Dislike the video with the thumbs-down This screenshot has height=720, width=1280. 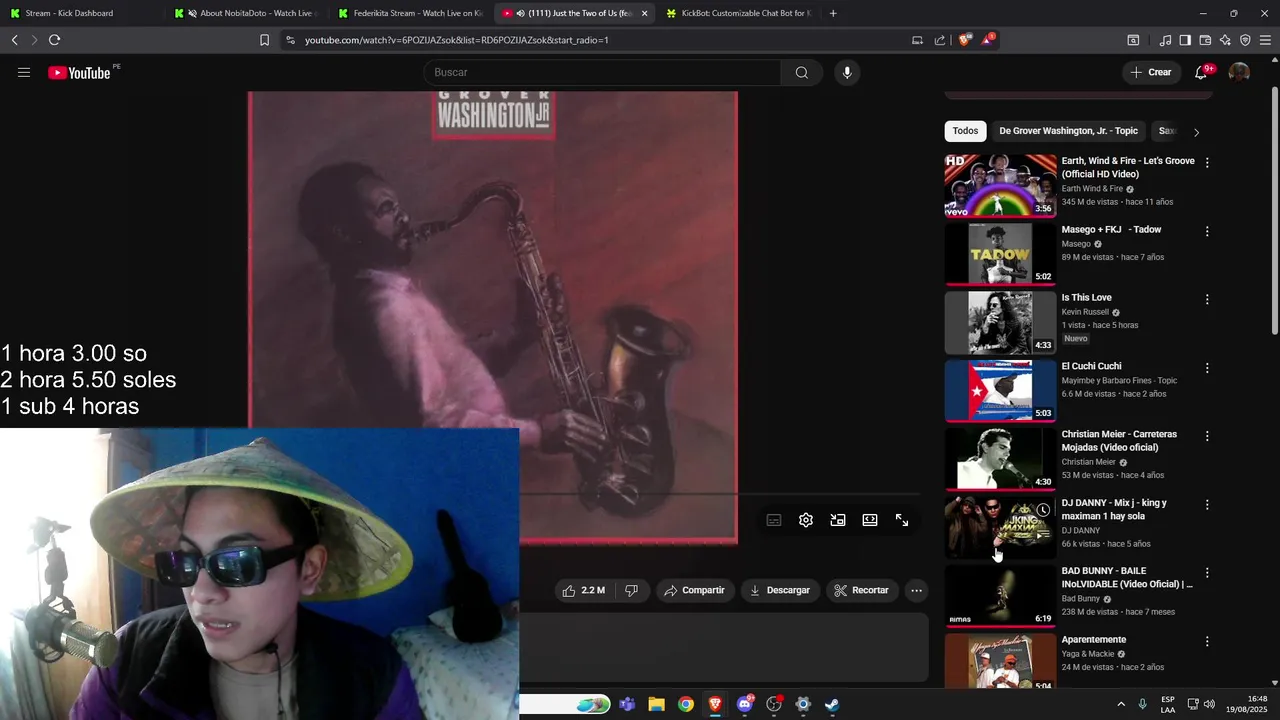pos(631,590)
